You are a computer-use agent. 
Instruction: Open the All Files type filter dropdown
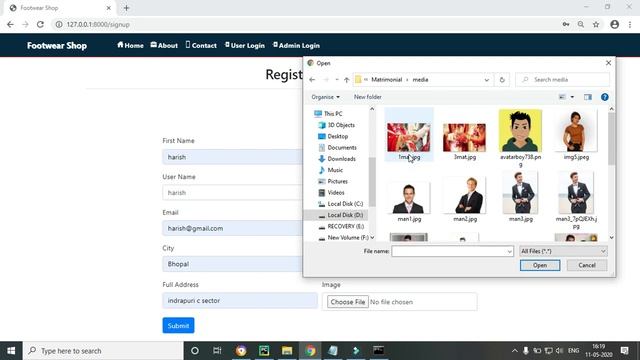pos(563,251)
